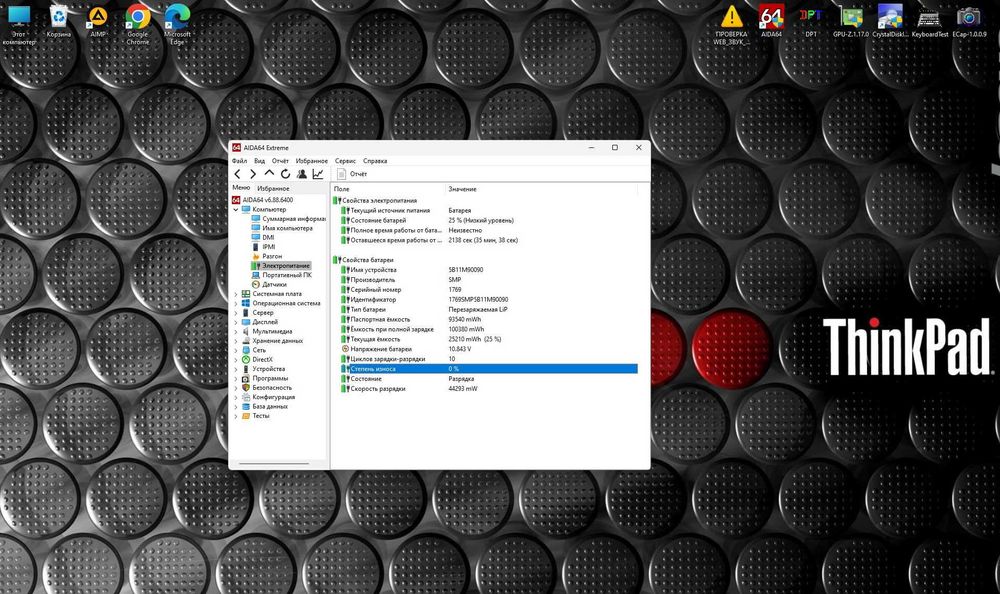
Task: Click the Конфигурация icon in tree
Action: tap(246, 397)
